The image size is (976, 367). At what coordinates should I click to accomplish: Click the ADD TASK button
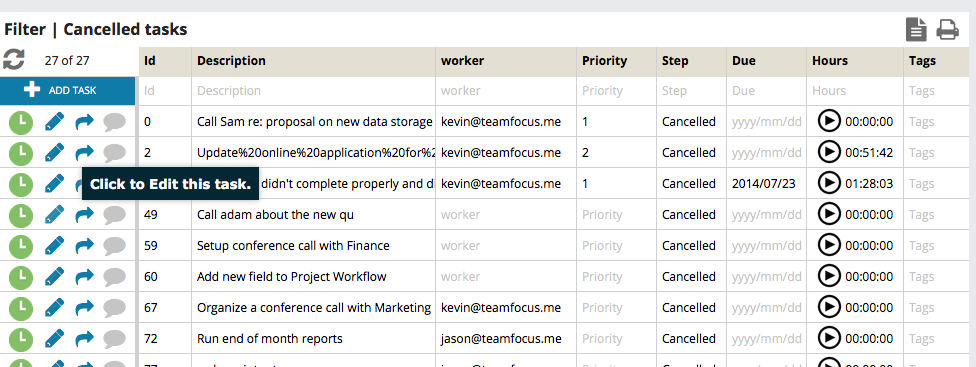(68, 91)
